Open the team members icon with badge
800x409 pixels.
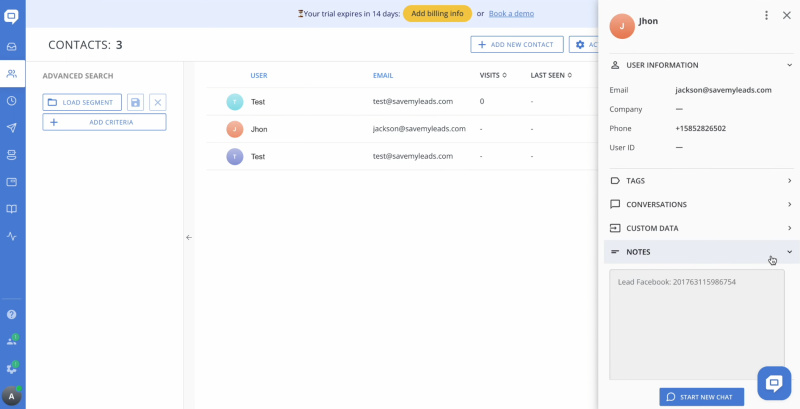point(12,340)
